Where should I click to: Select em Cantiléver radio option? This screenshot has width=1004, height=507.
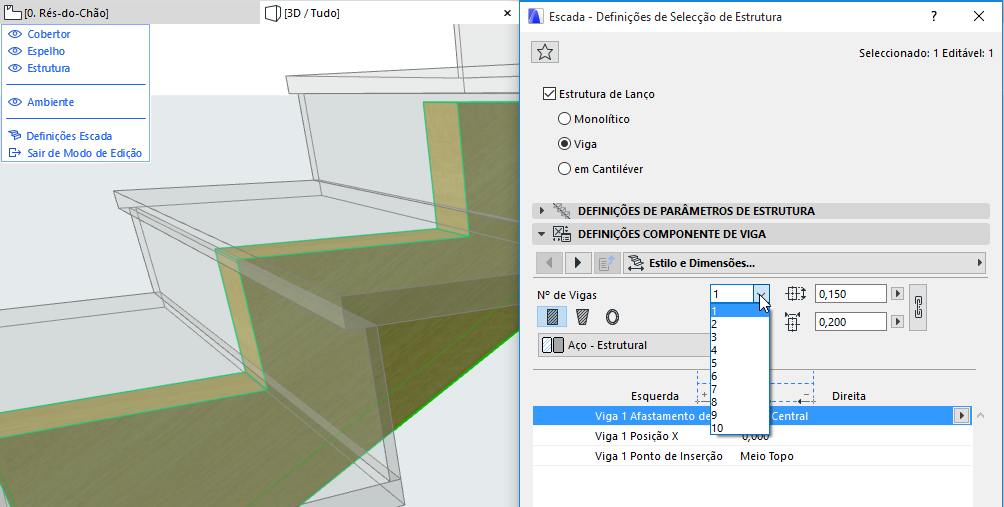[x=564, y=169]
